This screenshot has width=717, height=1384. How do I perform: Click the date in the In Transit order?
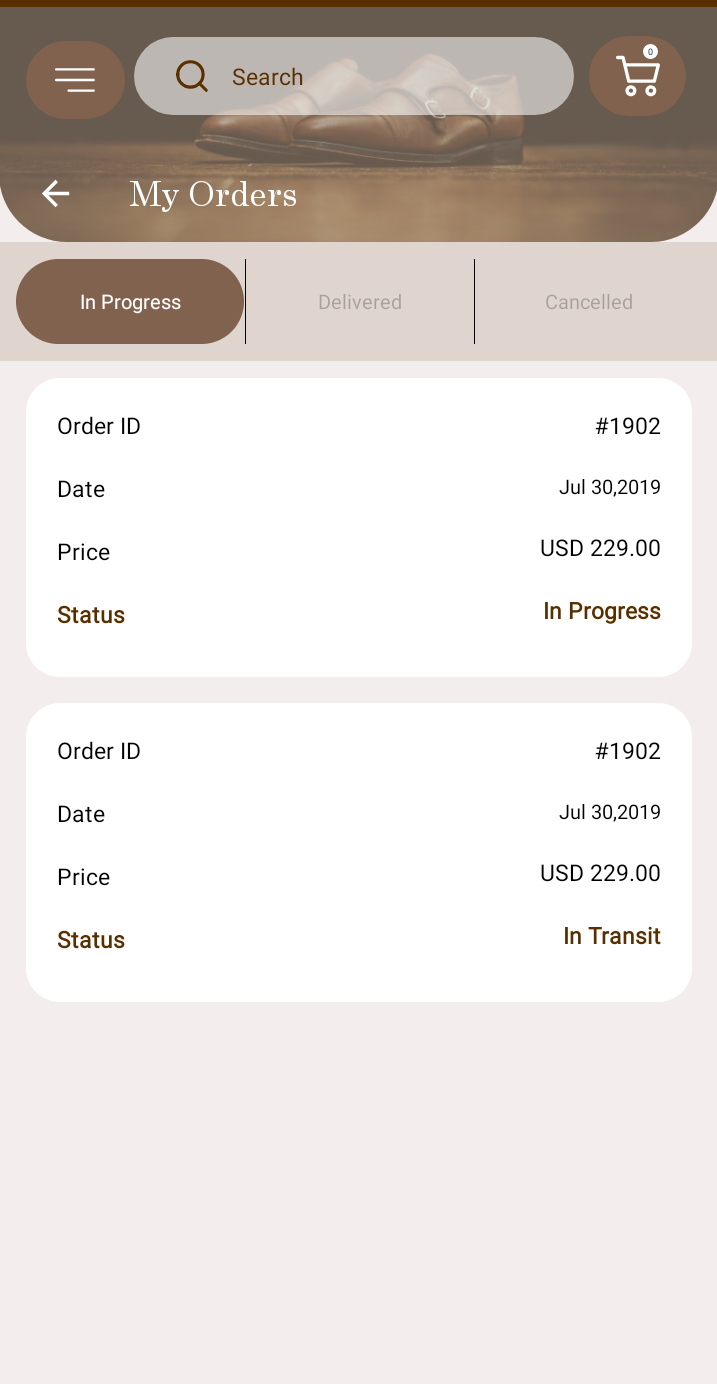point(610,812)
